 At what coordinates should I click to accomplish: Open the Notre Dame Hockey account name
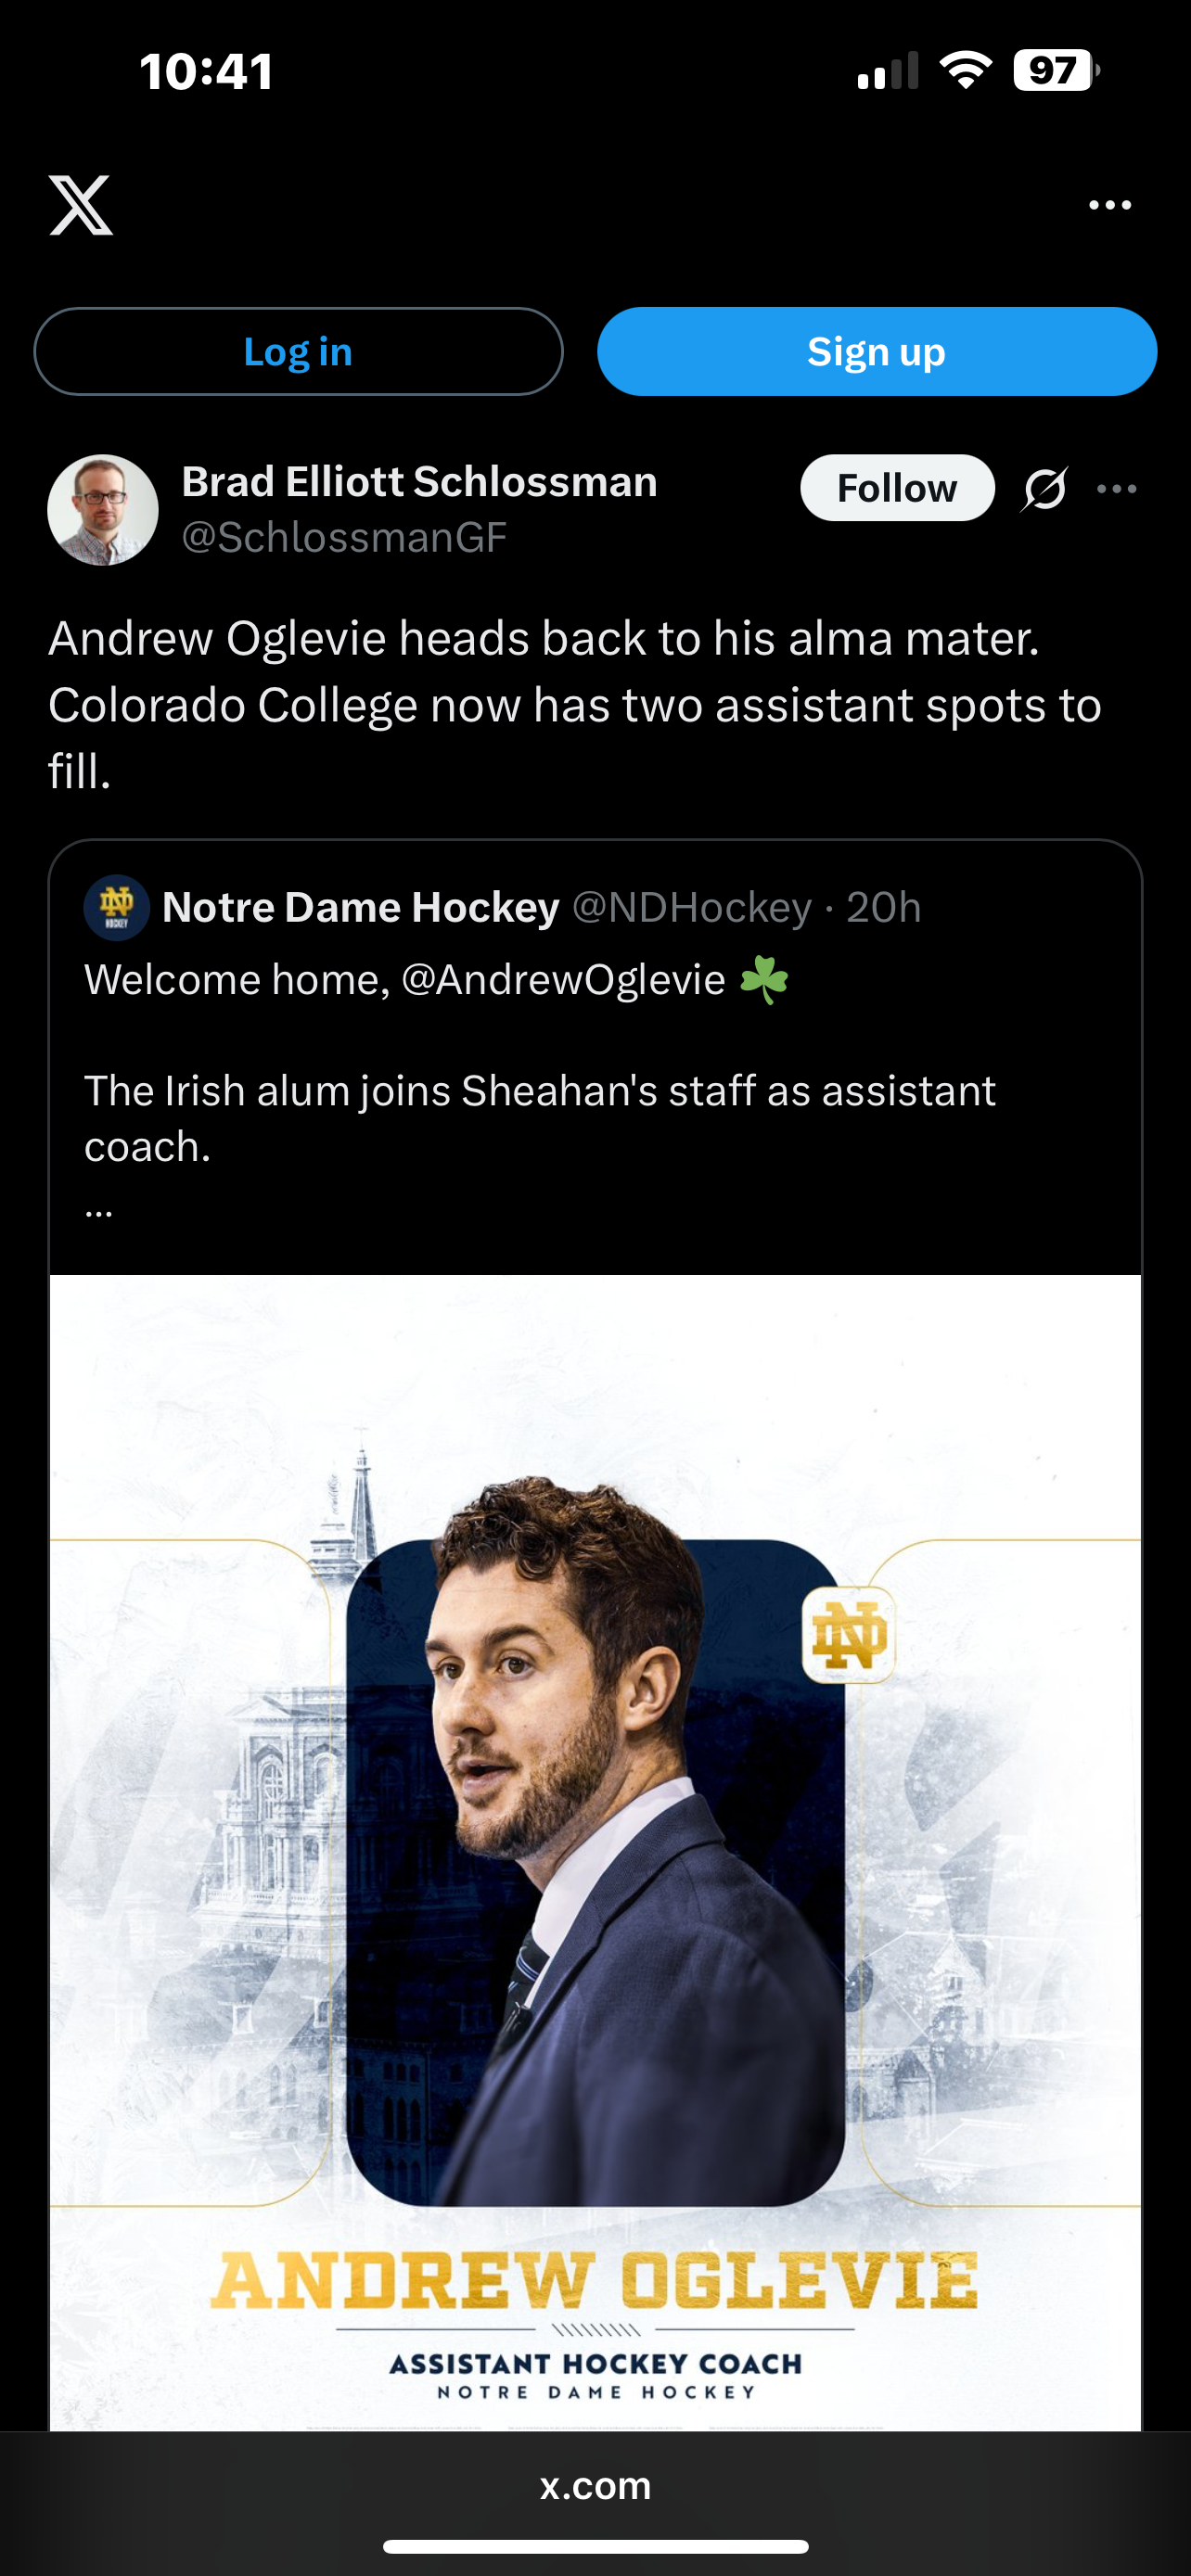360,907
